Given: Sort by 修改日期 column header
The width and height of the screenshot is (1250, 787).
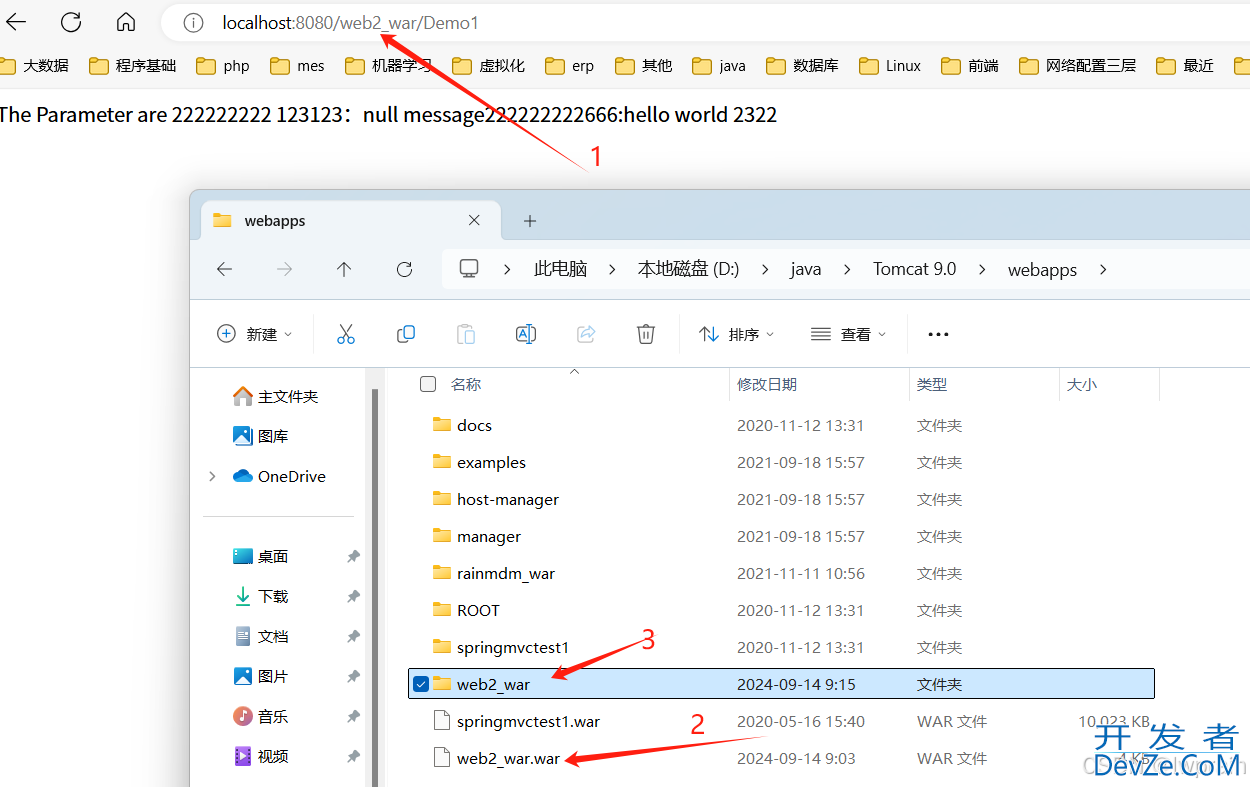Looking at the screenshot, I should 767,384.
